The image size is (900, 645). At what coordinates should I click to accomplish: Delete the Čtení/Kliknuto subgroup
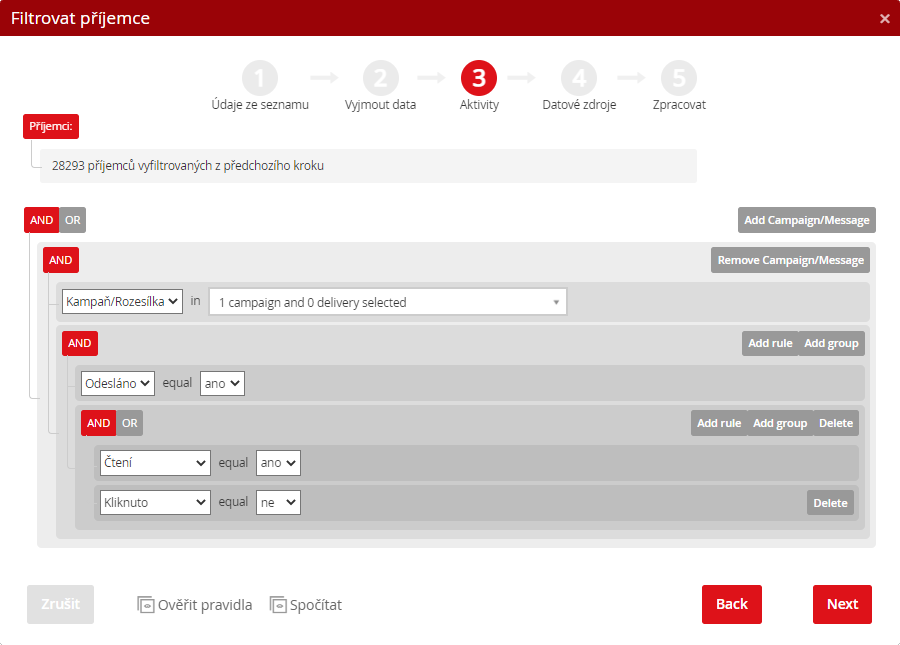(x=836, y=423)
